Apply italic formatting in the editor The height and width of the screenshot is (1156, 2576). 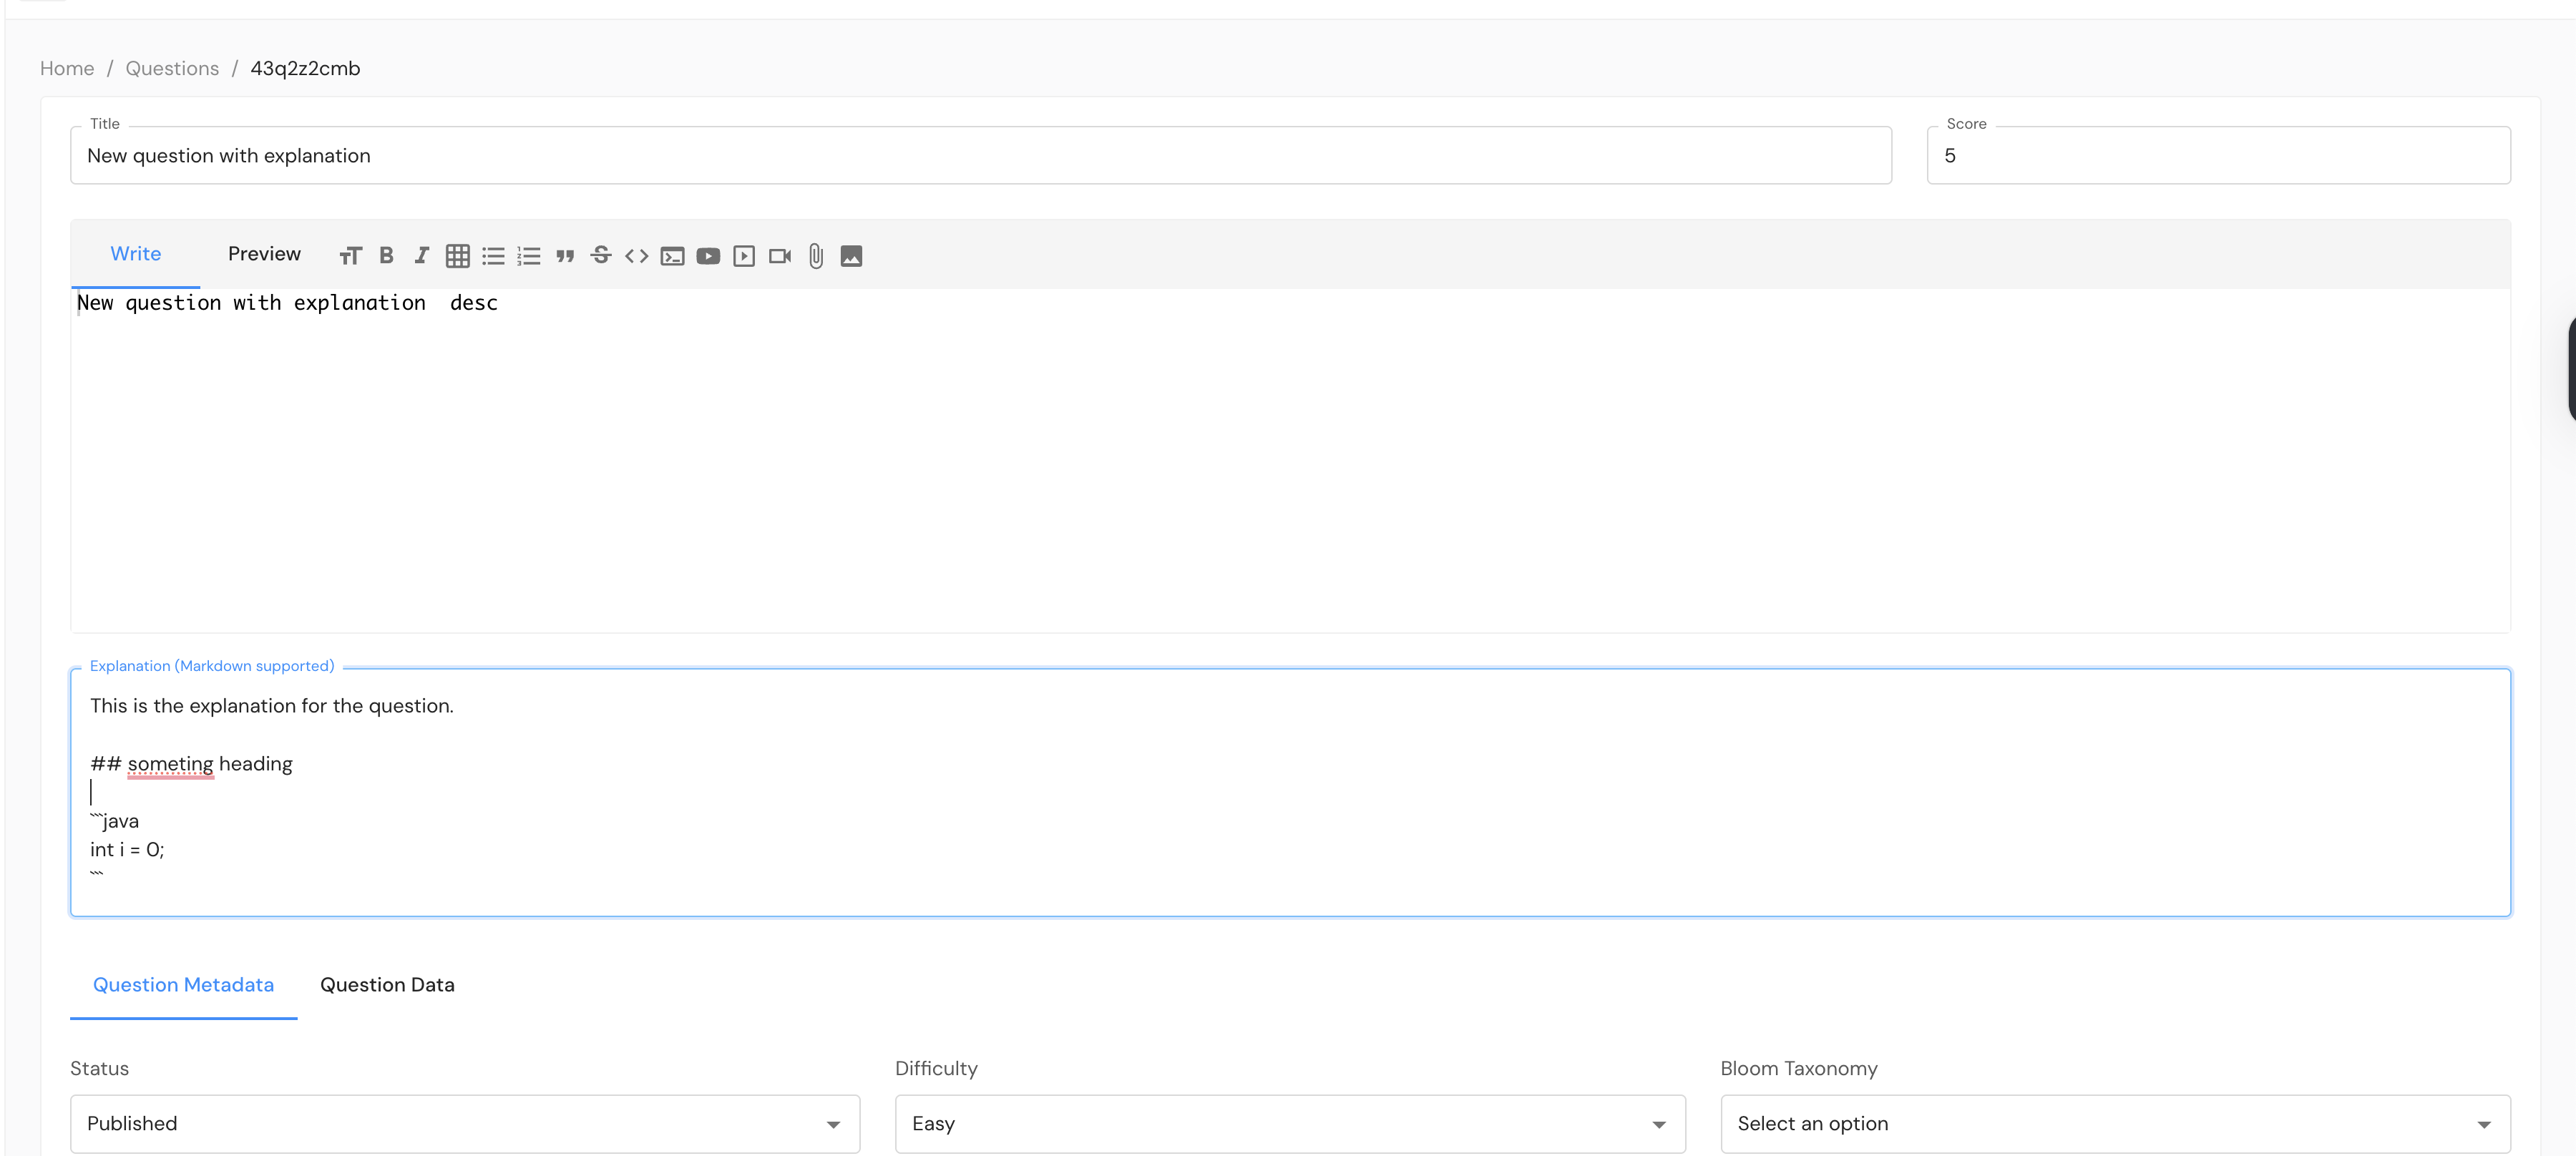[422, 256]
